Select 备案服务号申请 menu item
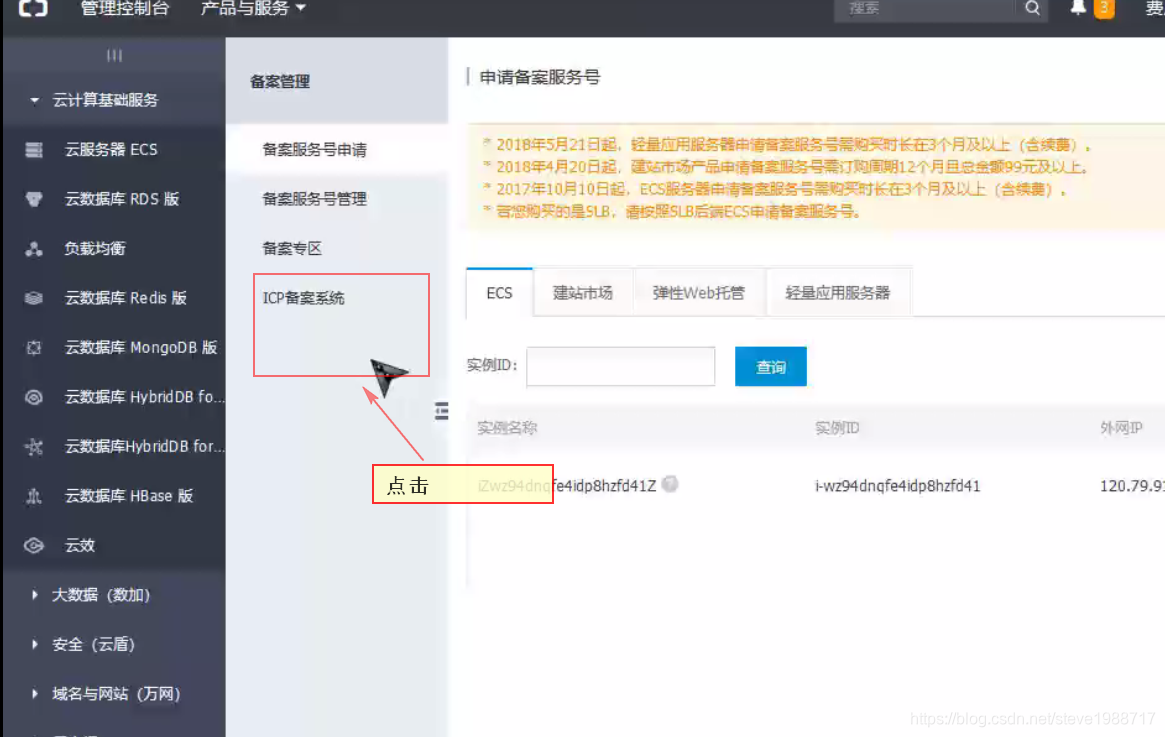1165x737 pixels. (x=314, y=149)
